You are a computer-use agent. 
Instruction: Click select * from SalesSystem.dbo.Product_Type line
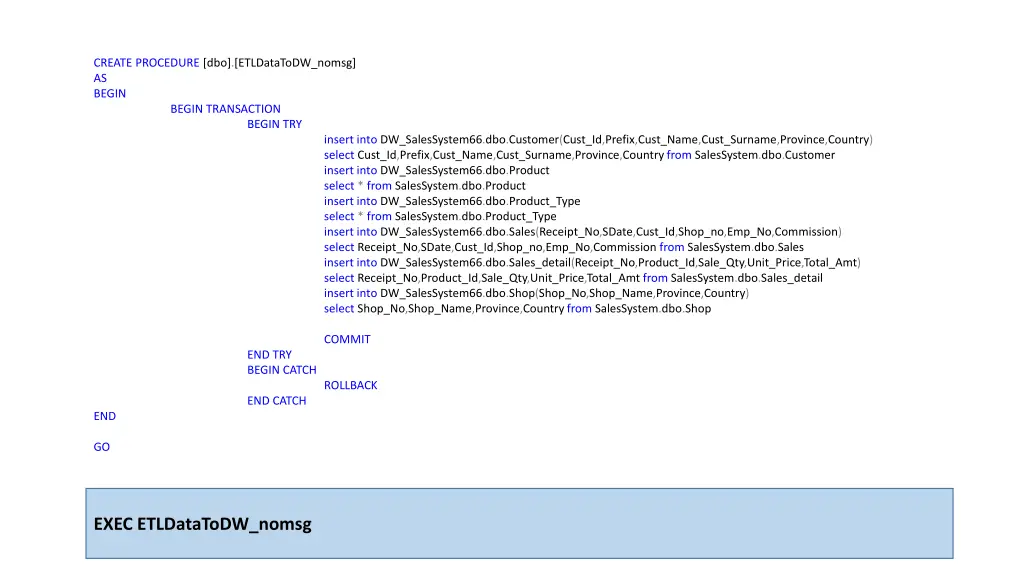click(x=440, y=217)
